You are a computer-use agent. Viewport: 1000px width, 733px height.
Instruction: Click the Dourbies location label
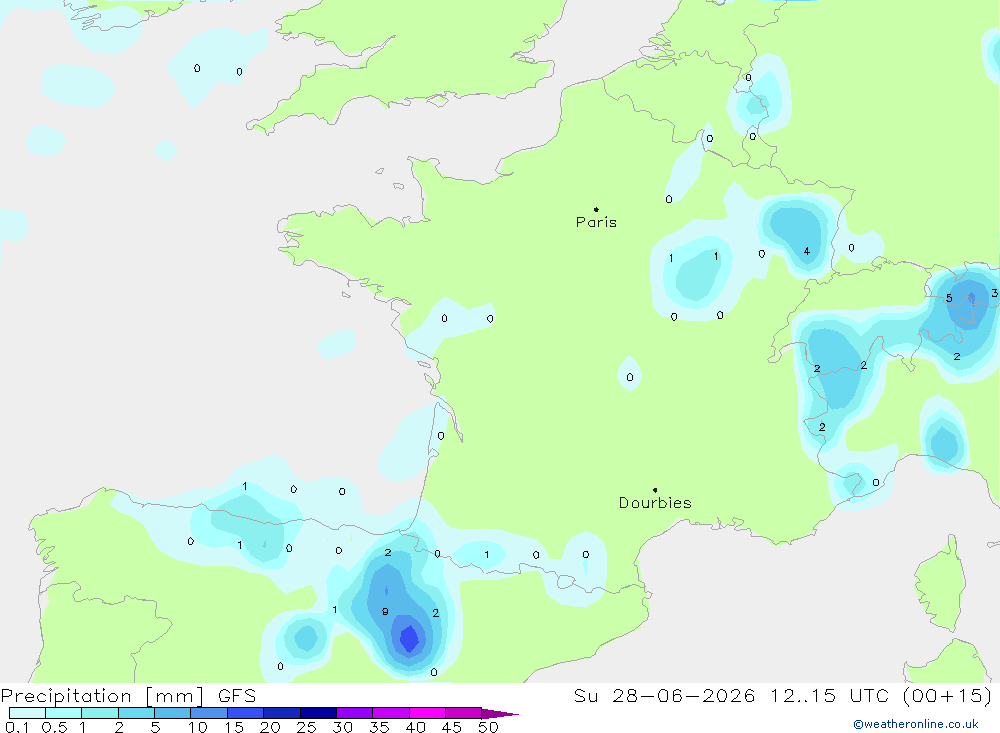(x=655, y=503)
